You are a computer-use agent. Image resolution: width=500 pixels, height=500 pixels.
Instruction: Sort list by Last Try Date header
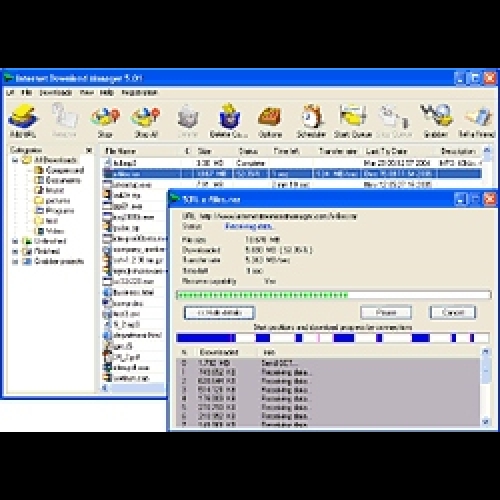[x=399, y=151]
